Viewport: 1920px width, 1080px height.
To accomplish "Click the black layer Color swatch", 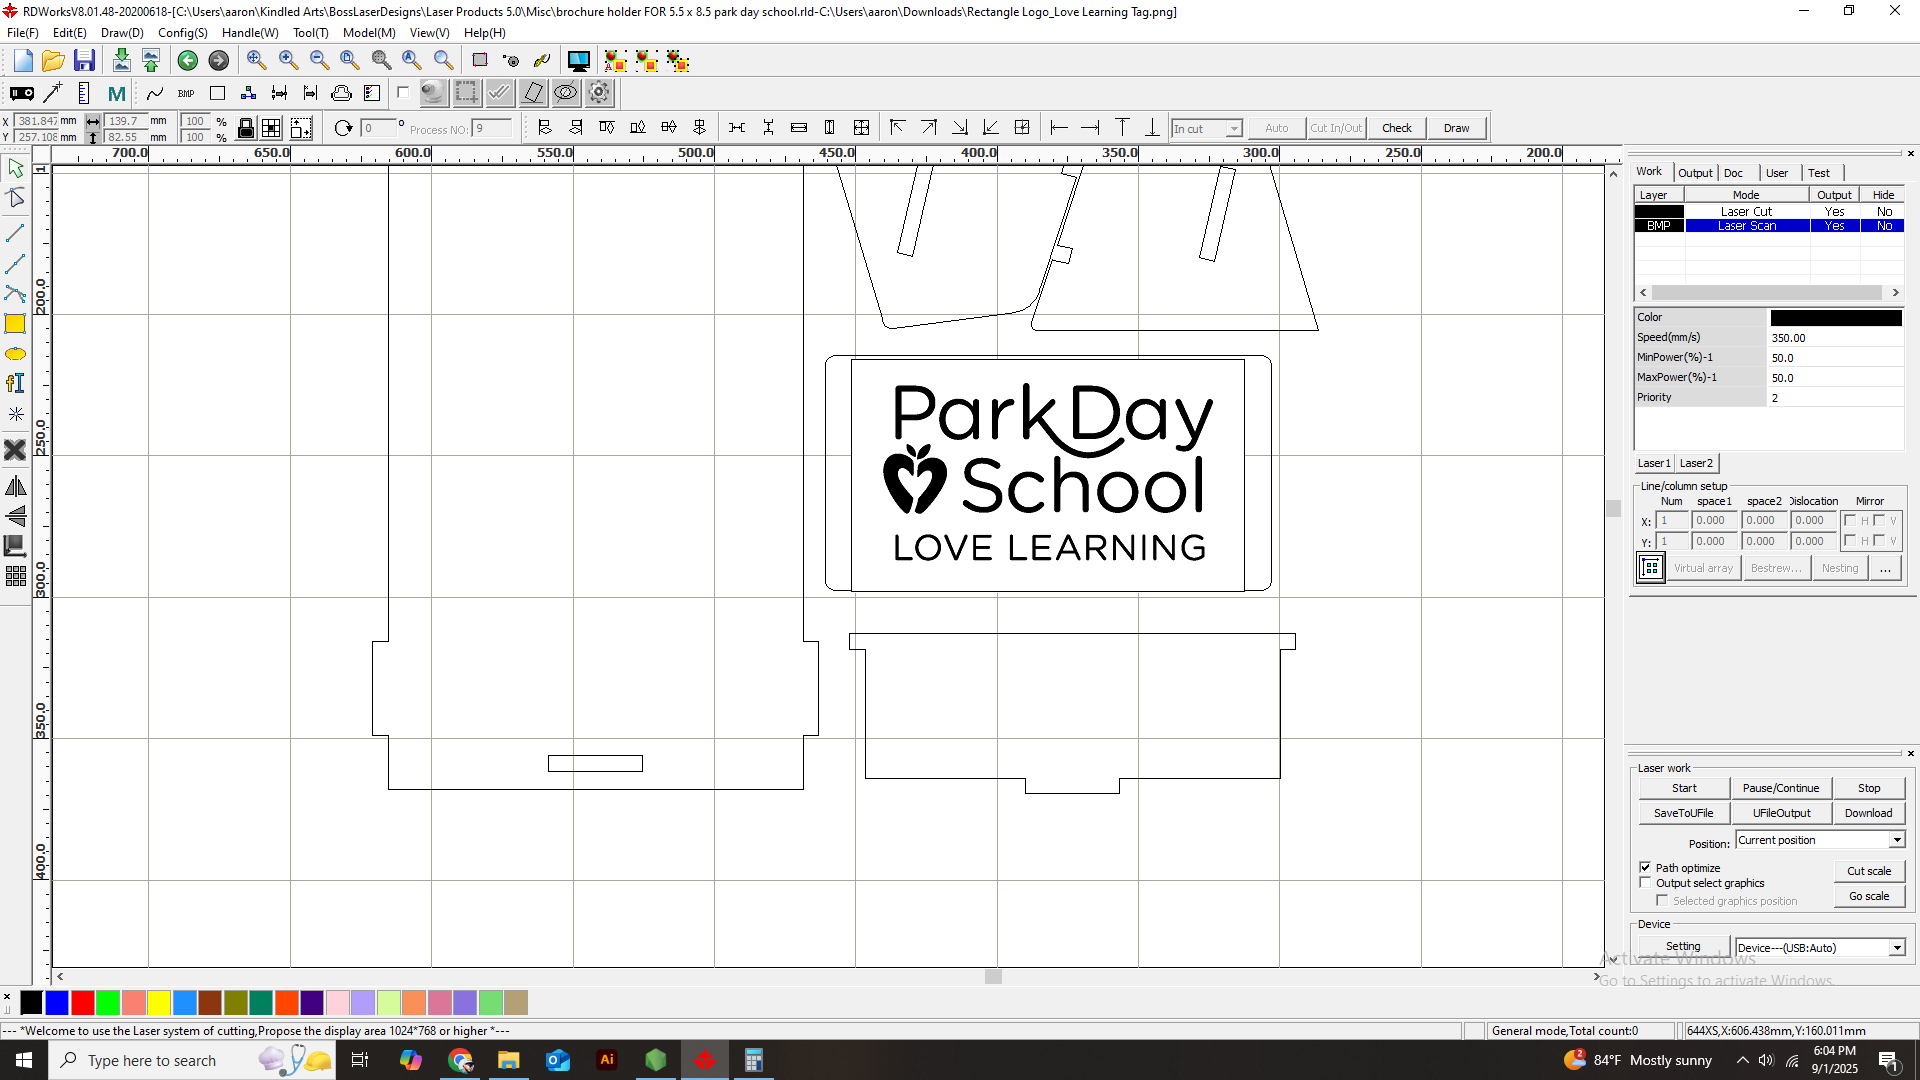I will coord(1836,318).
